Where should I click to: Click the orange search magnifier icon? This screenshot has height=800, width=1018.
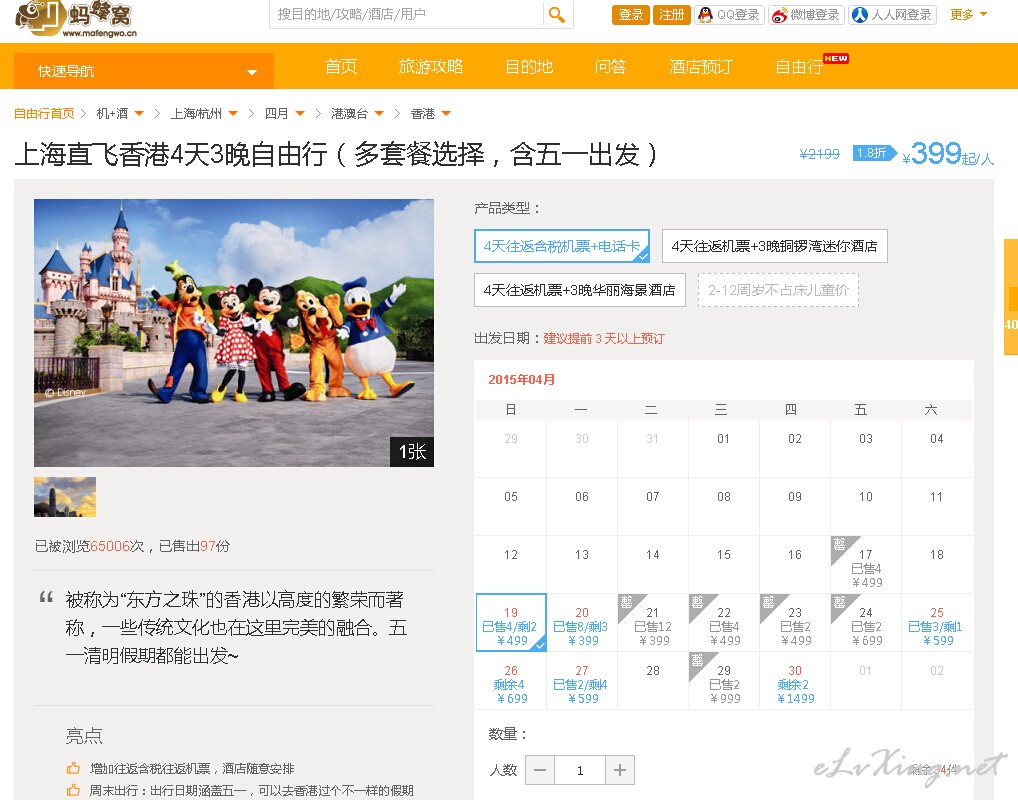tap(557, 14)
